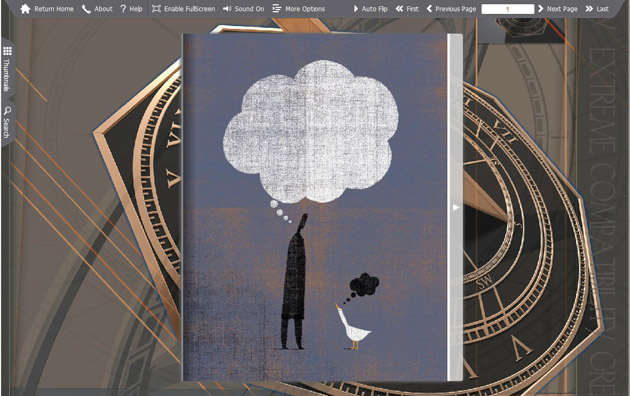This screenshot has width=630, height=396.
Task: Click the Next Page label
Action: [562, 9]
